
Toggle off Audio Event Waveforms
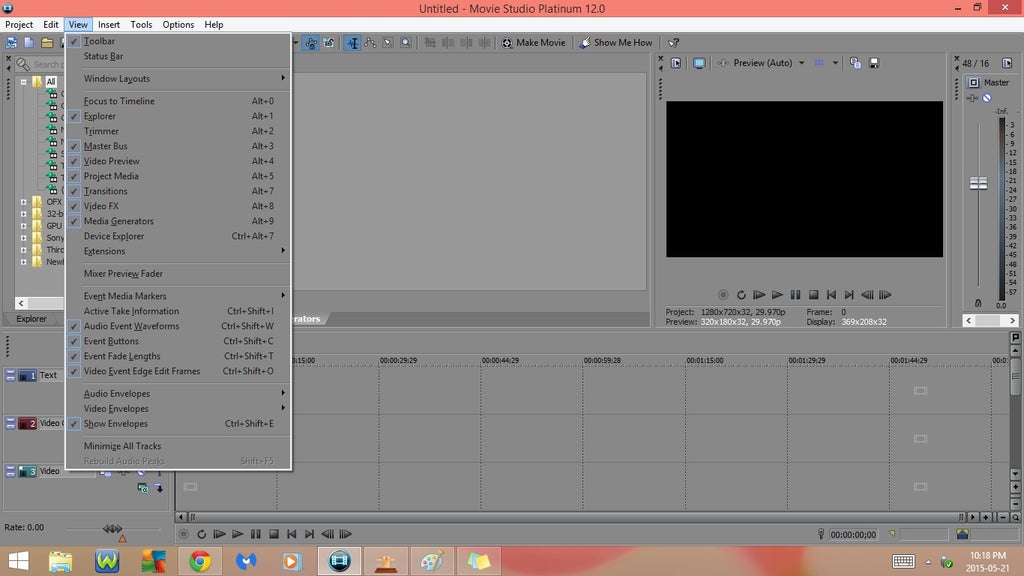[131, 326]
